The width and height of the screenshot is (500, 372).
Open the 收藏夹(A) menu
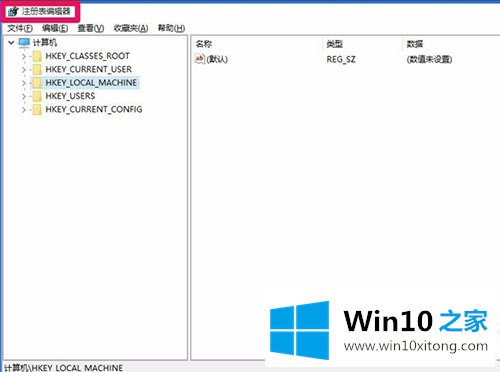tap(131, 28)
